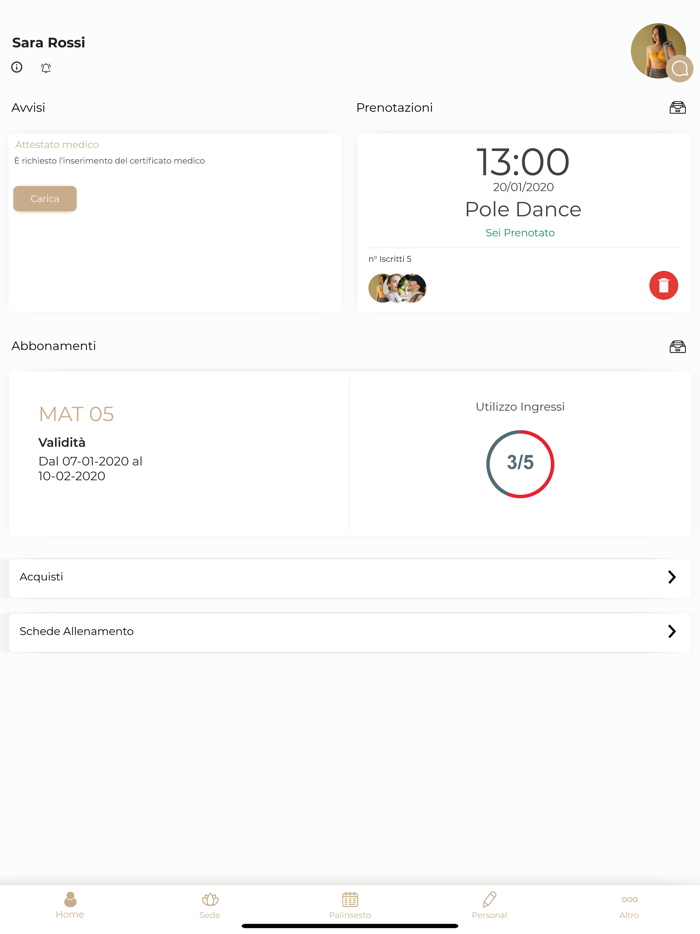Open Sara Rossi's profile photo

click(x=655, y=48)
